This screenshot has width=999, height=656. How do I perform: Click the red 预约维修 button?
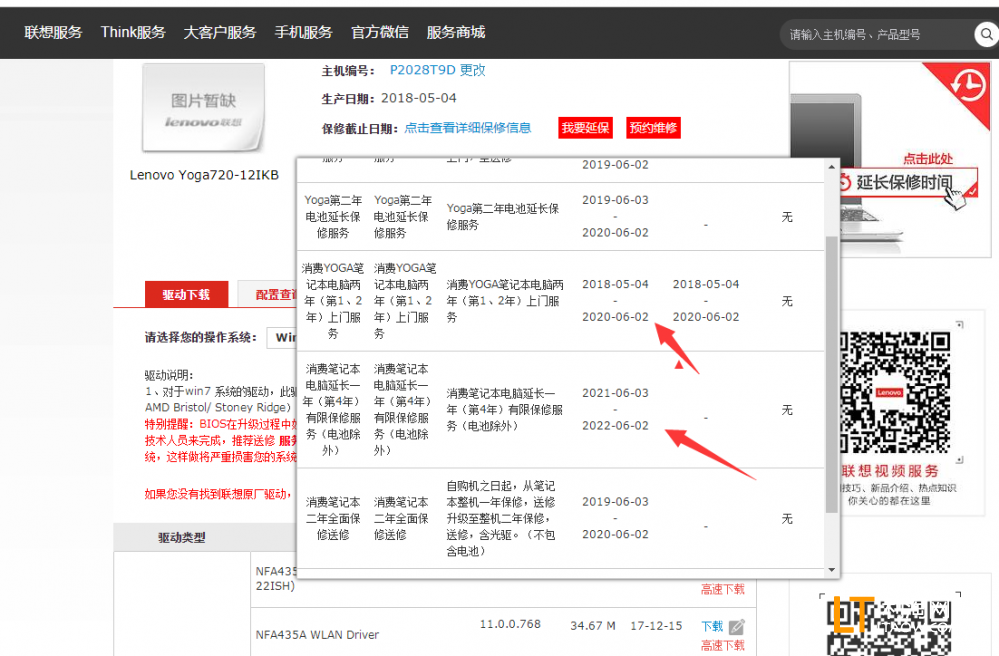click(653, 128)
